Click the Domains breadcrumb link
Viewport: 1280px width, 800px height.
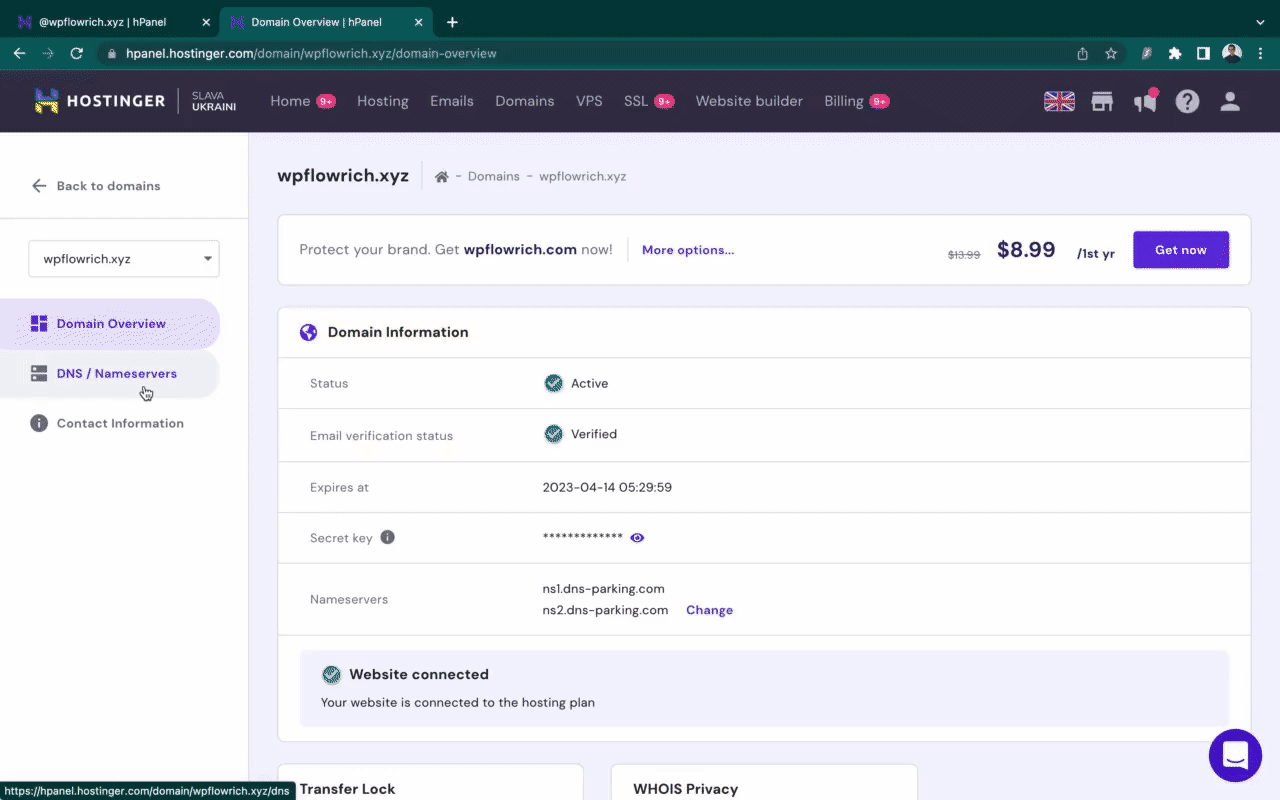click(494, 177)
